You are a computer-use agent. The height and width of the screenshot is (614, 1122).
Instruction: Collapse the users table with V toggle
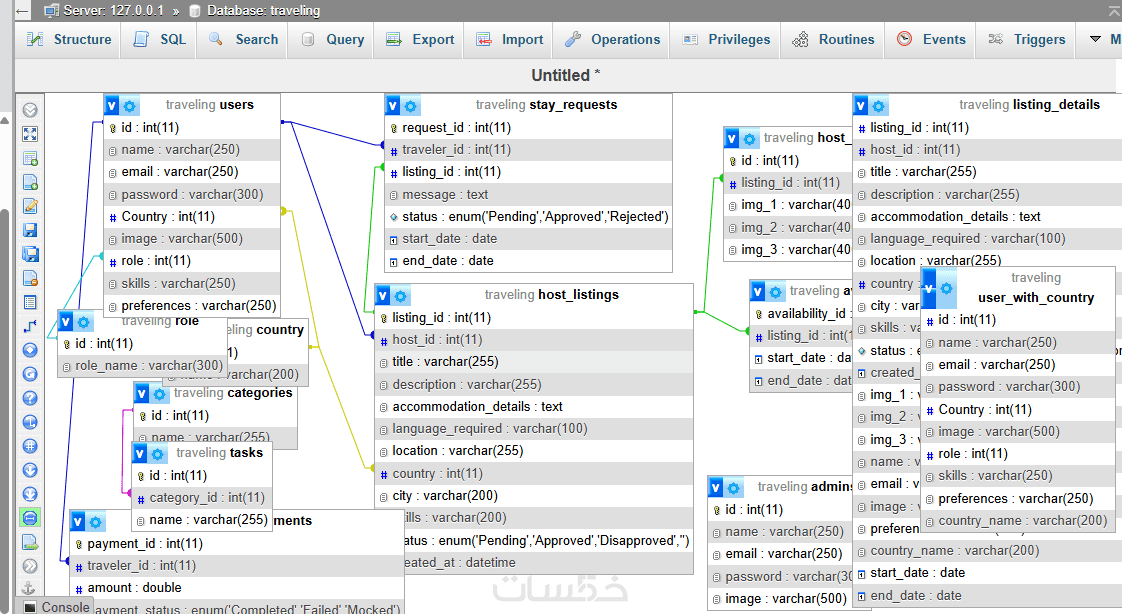[x=112, y=106]
